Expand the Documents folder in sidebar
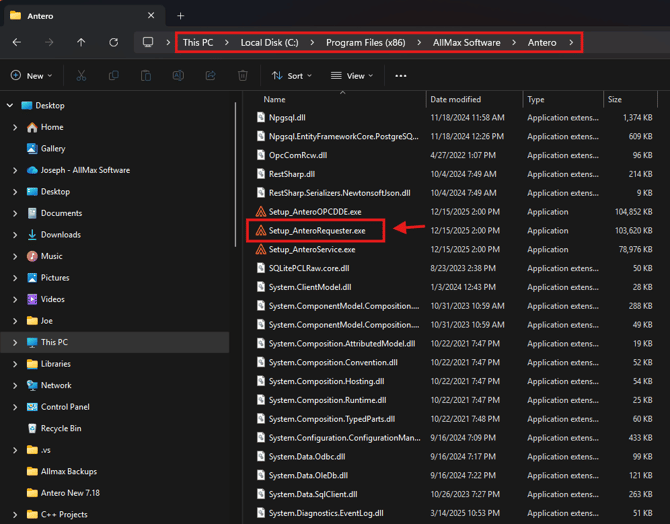Viewport: 670px width, 524px height. pyautogui.click(x=15, y=213)
